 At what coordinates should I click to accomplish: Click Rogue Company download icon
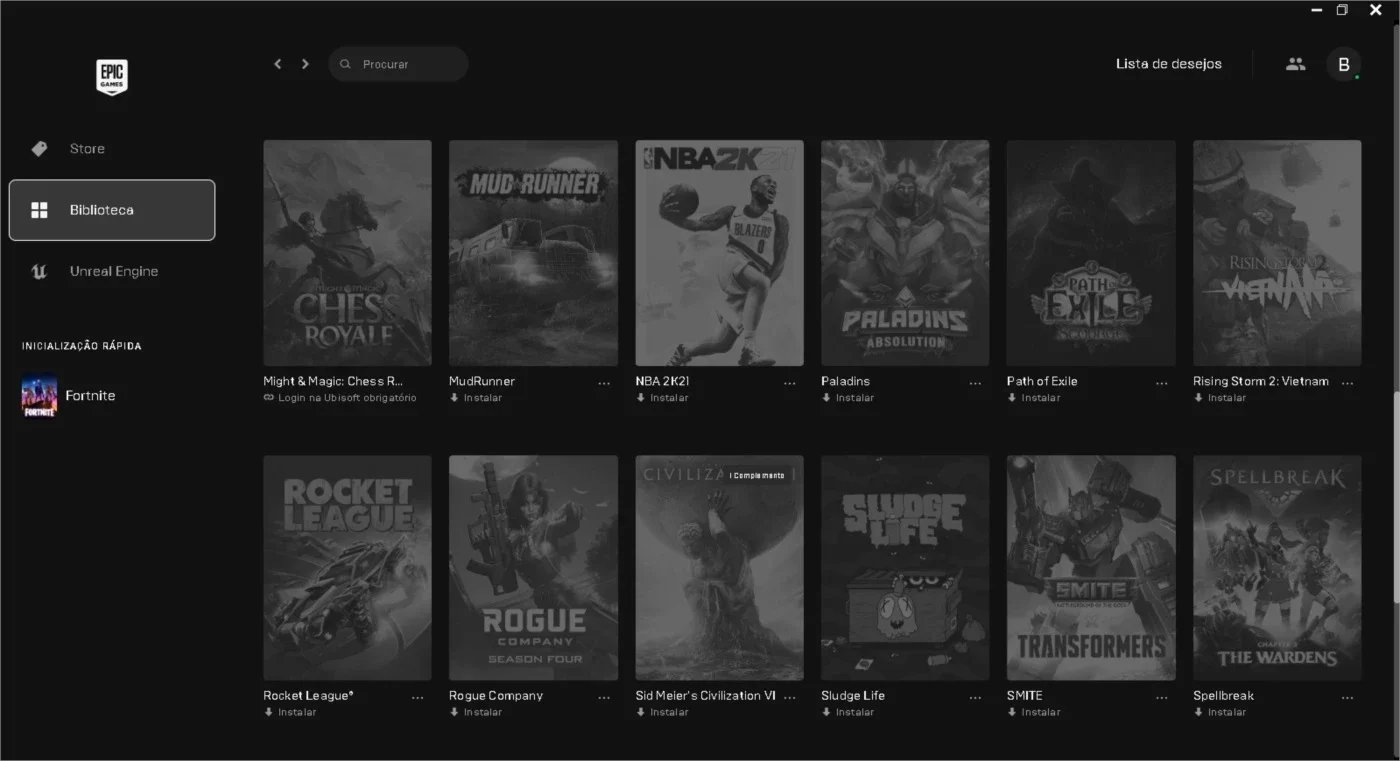point(454,712)
